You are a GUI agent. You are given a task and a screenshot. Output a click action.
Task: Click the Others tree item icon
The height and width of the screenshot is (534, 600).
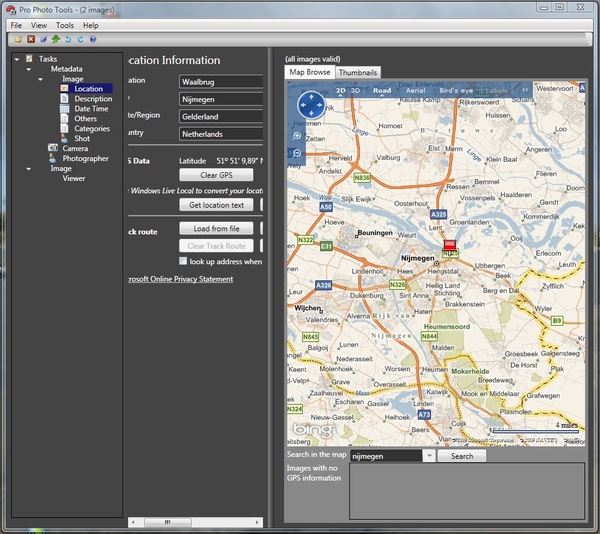(64, 118)
